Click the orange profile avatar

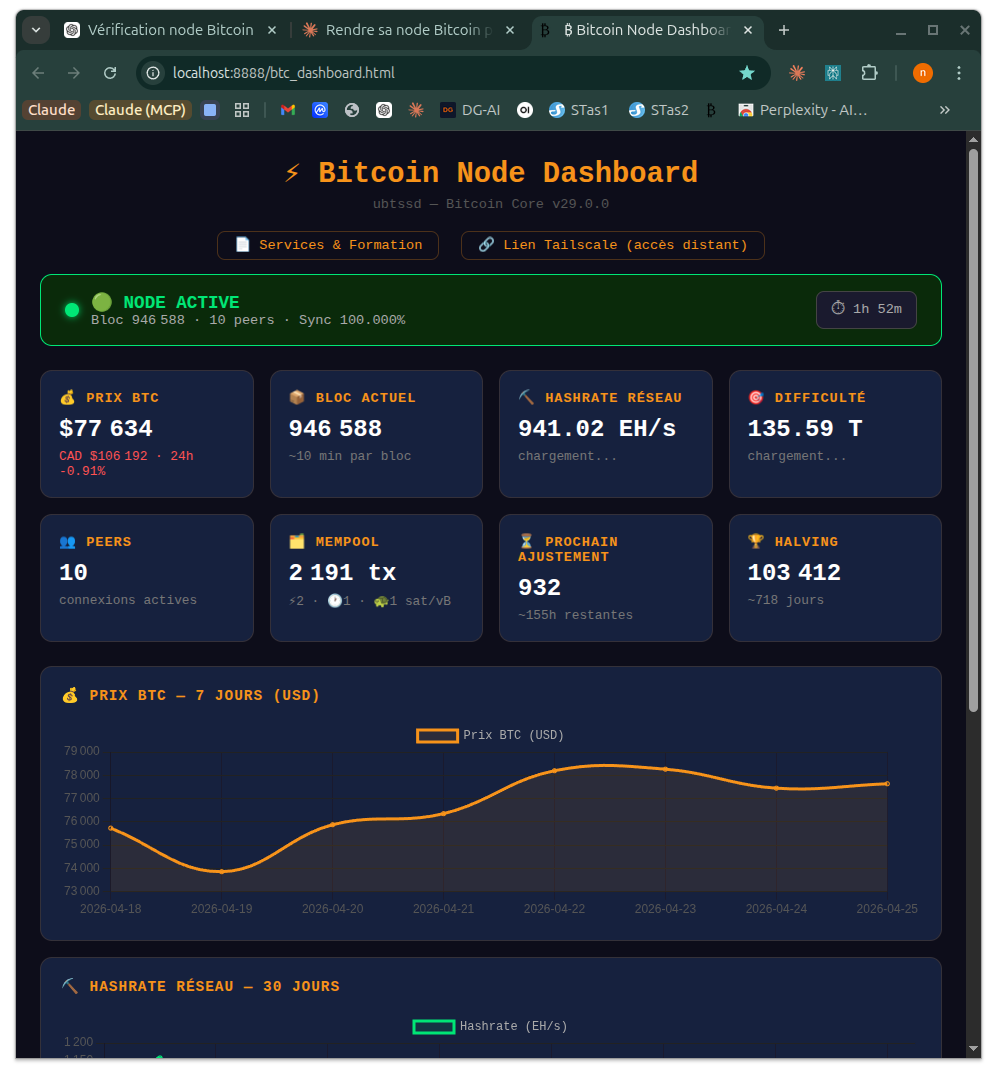(x=922, y=73)
